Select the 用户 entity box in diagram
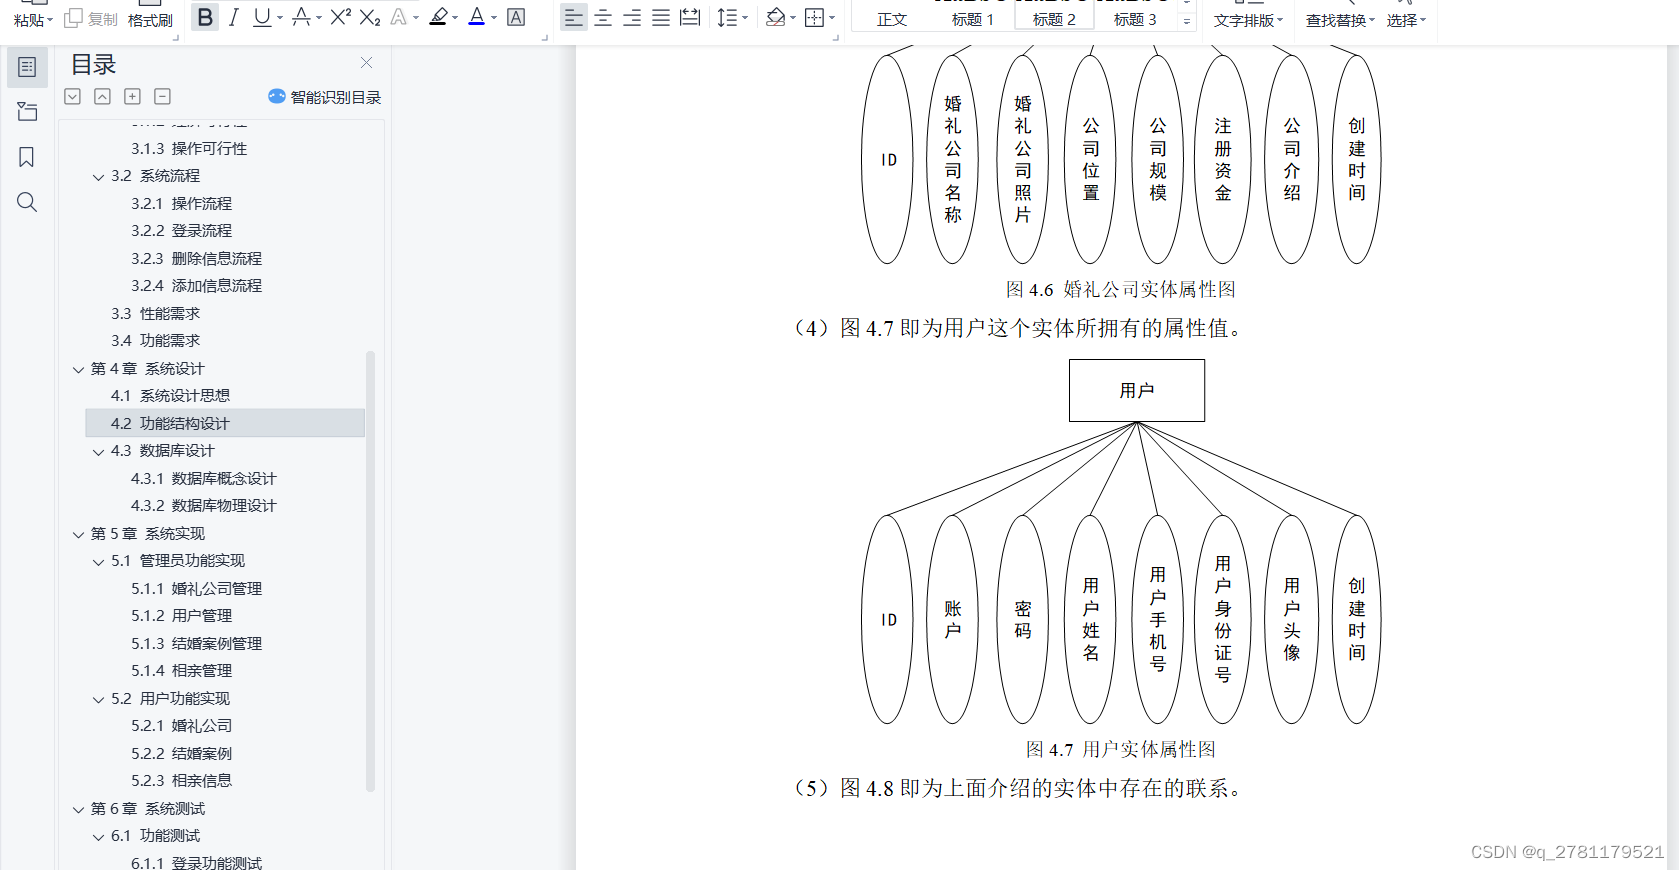This screenshot has width=1679, height=870. pyautogui.click(x=1136, y=390)
